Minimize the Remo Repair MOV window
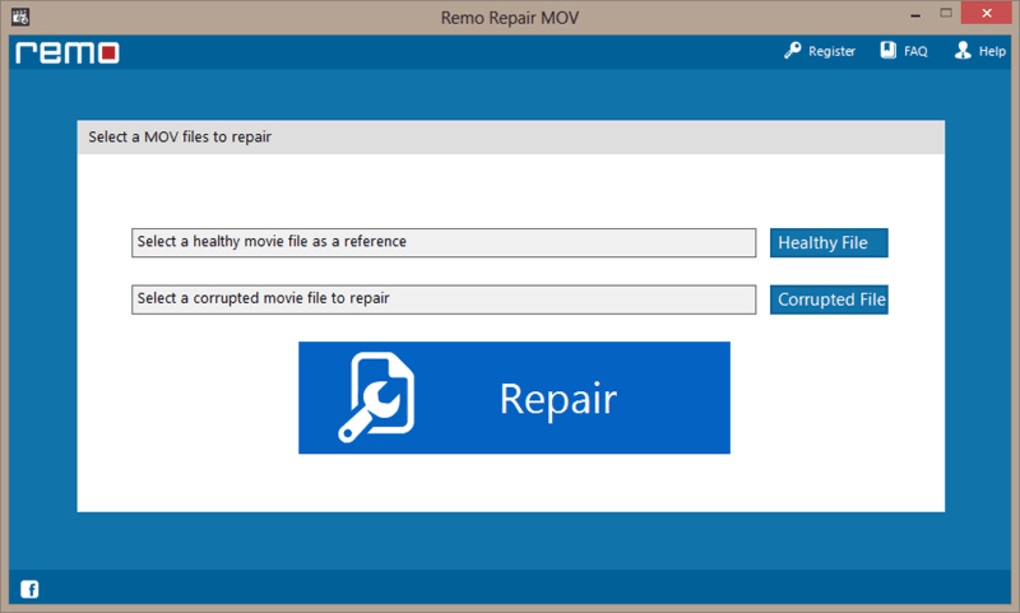Viewport: 1020px width, 613px height. pos(913,13)
